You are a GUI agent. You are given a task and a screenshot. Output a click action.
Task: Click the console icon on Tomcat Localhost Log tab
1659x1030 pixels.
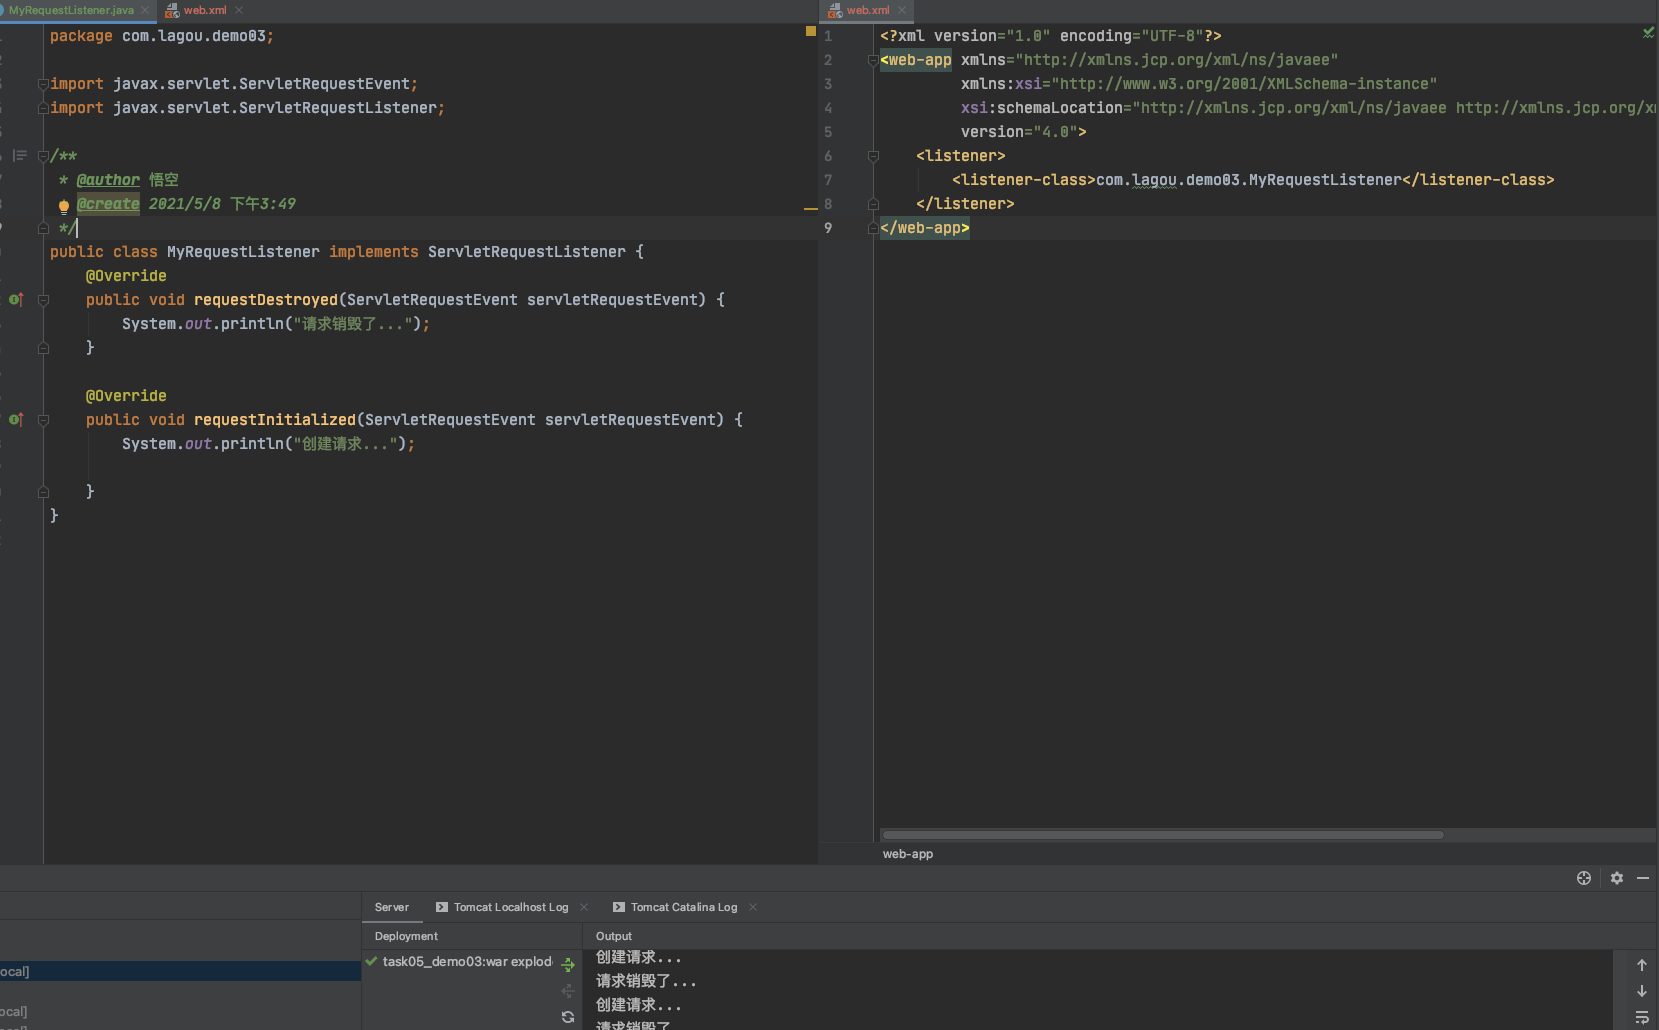pos(442,907)
